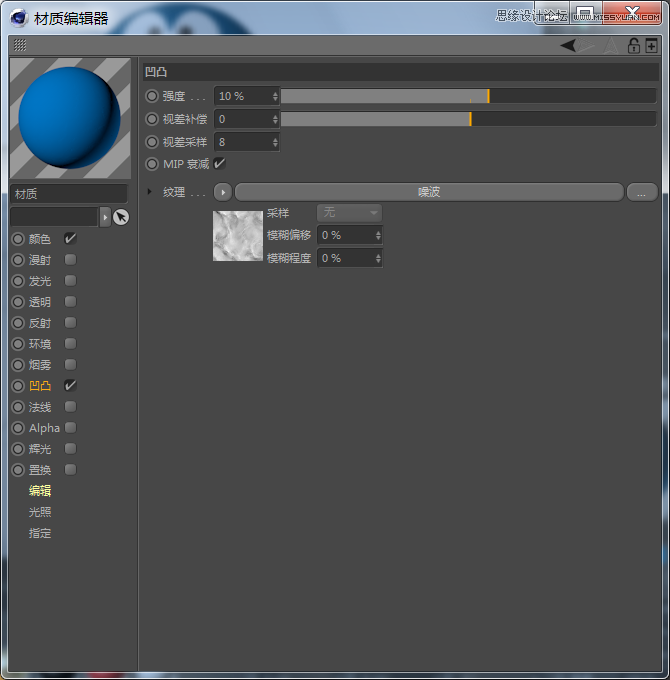The width and height of the screenshot is (670, 680).
Task: Click the grip icon at top-left of panel
Action: [x=20, y=45]
